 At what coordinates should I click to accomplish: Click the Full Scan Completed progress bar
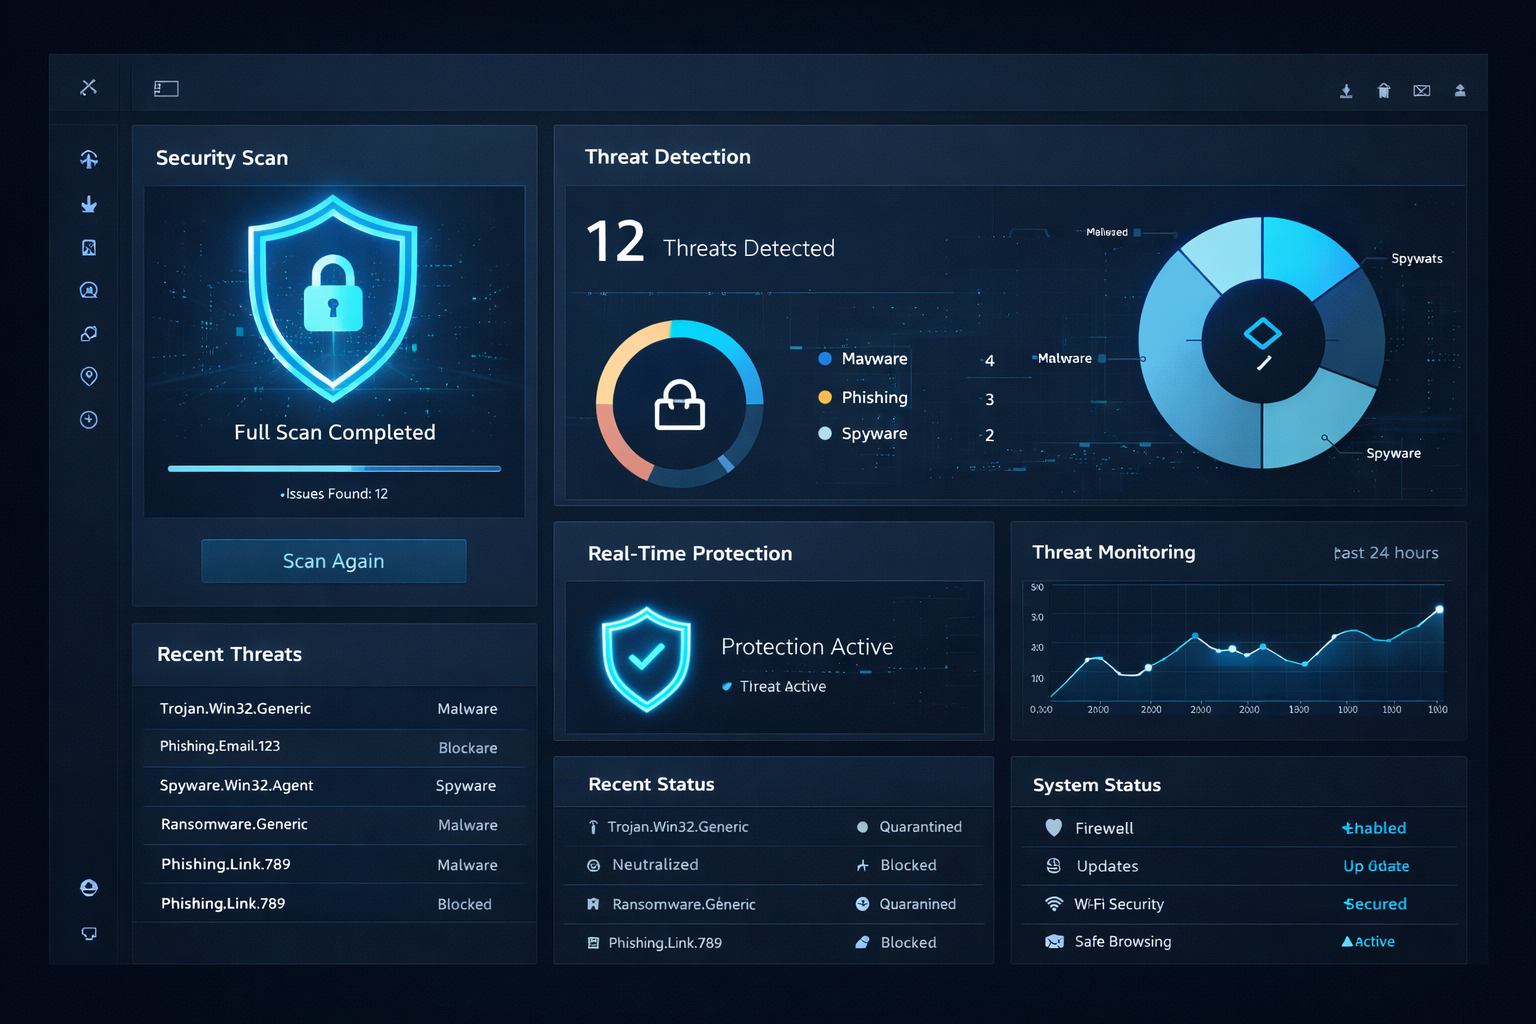coord(334,468)
